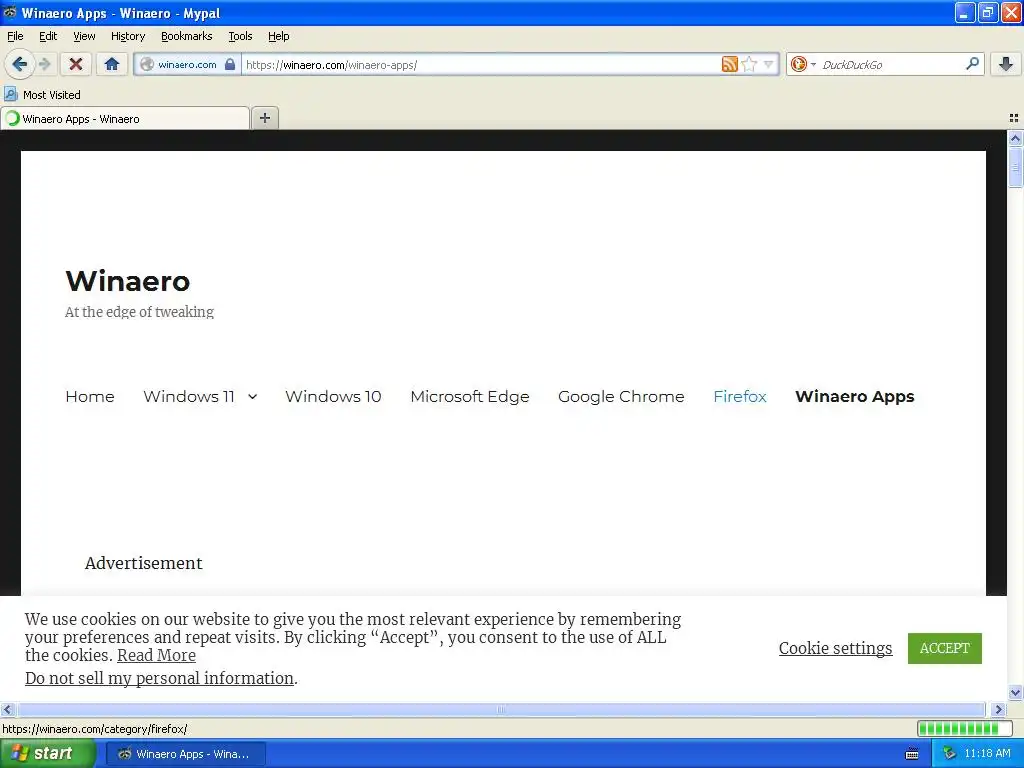Stop loading with the red X button
The height and width of the screenshot is (768, 1024).
[x=76, y=64]
